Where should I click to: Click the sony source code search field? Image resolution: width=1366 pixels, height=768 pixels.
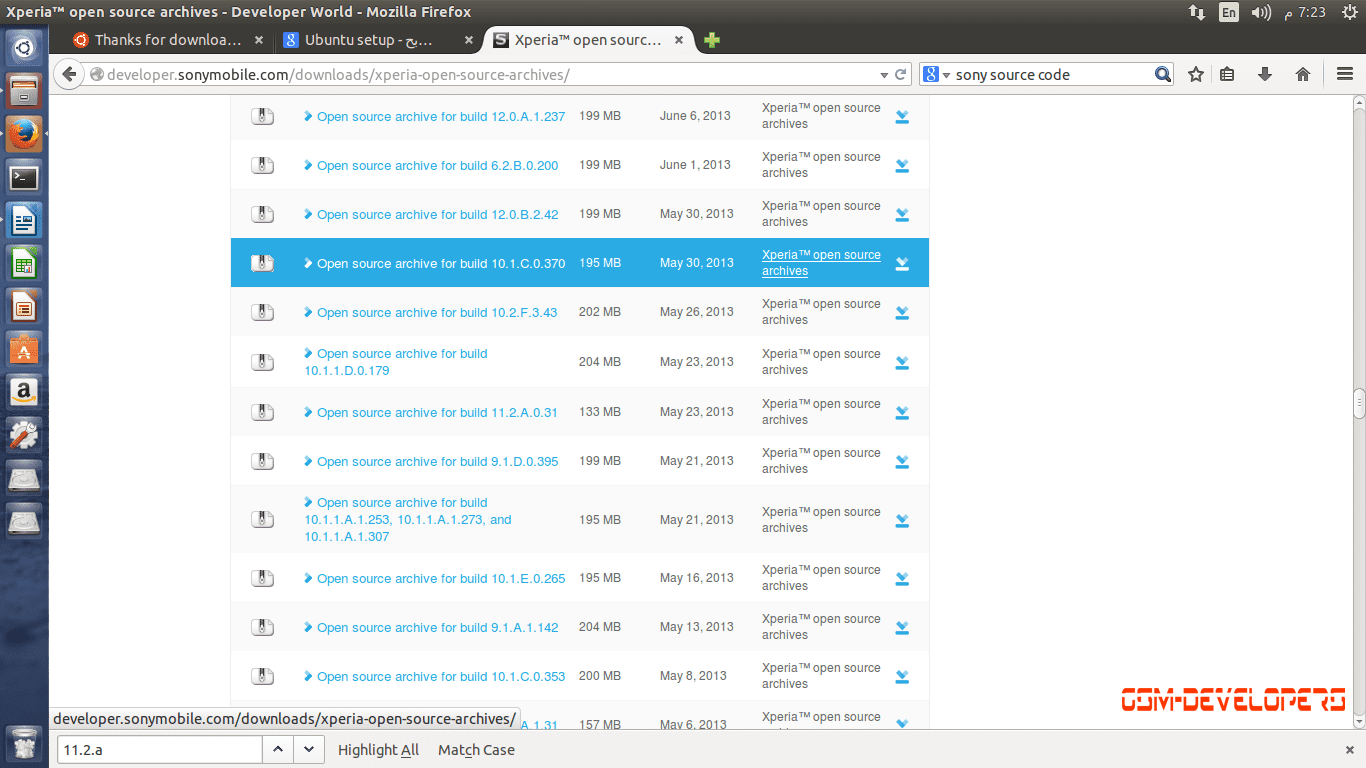[x=1052, y=75]
